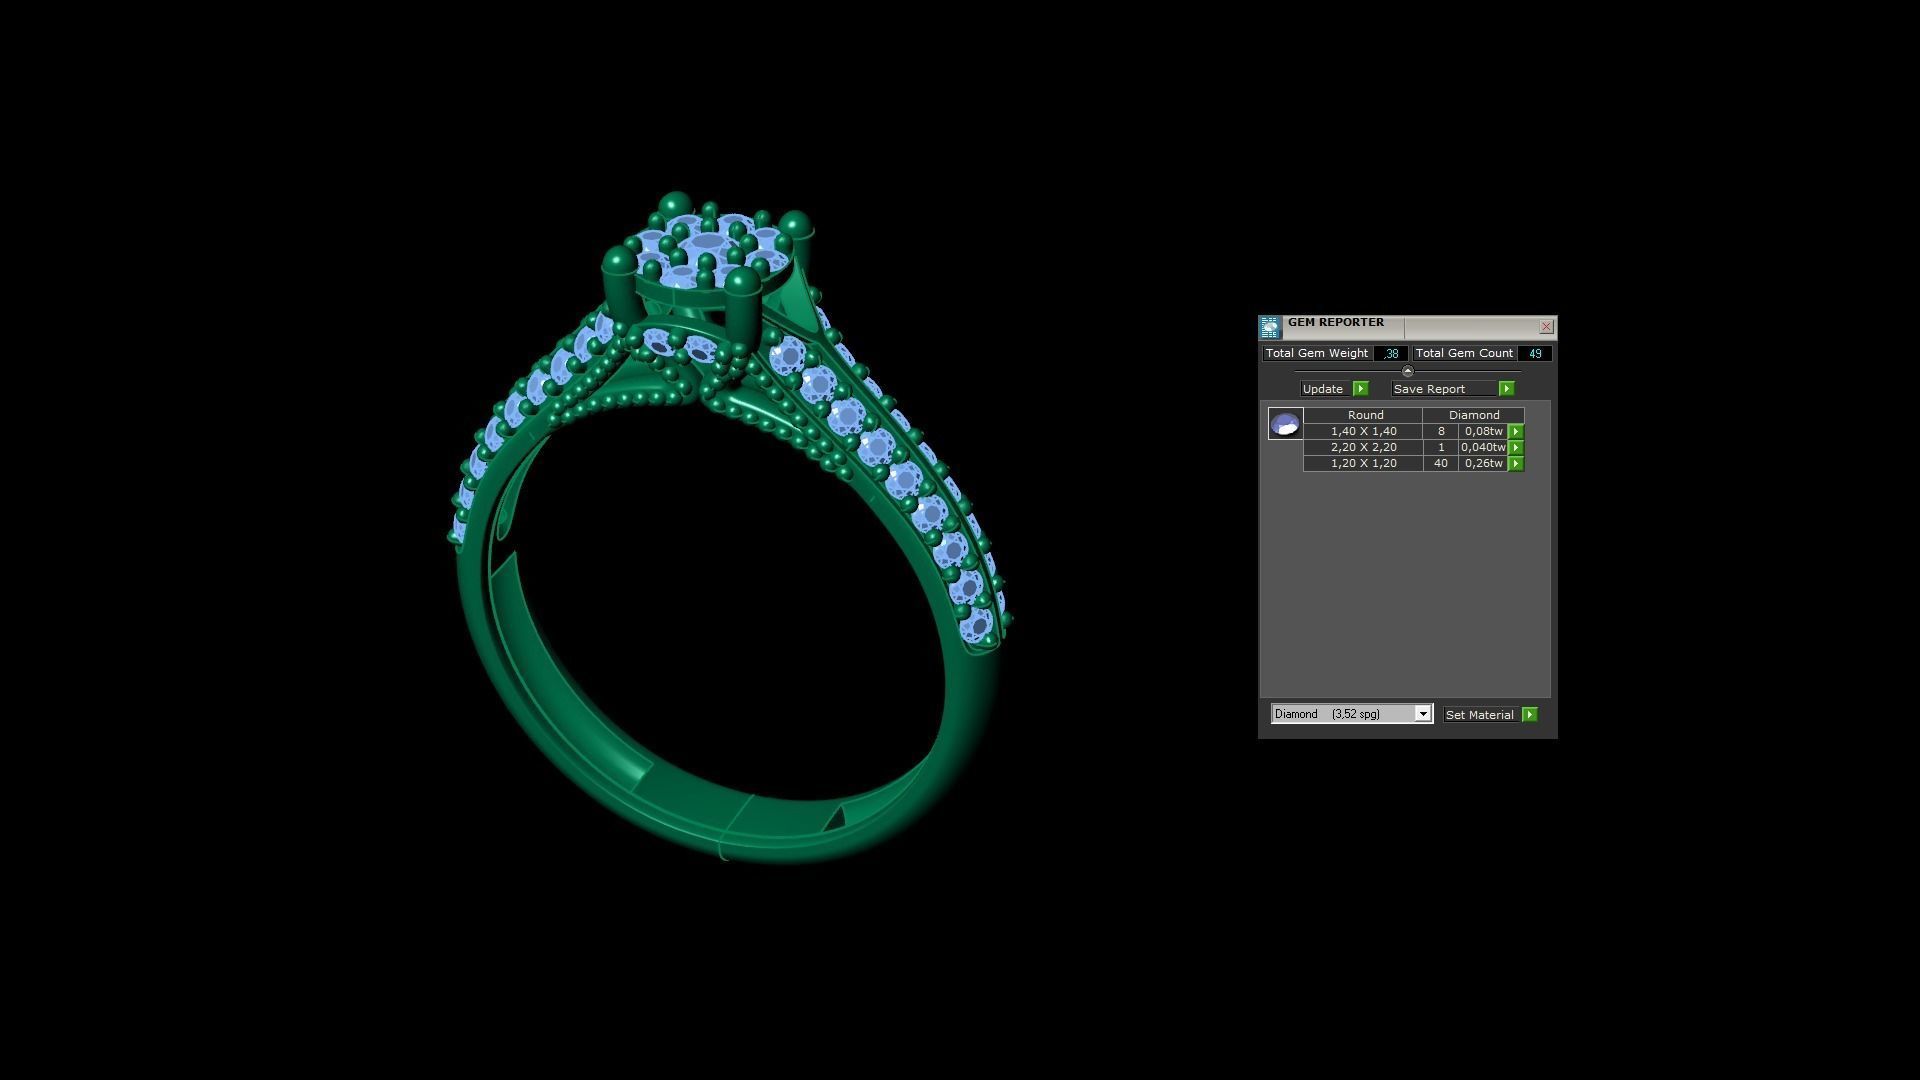Click the green arrow beside Update
The width and height of the screenshot is (1920, 1080).
point(1360,389)
